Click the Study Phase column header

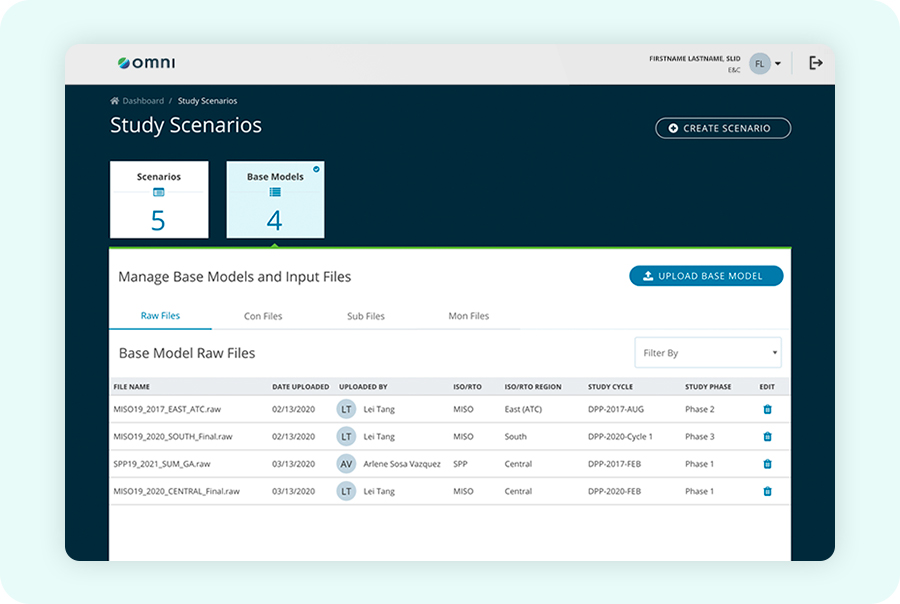click(708, 387)
